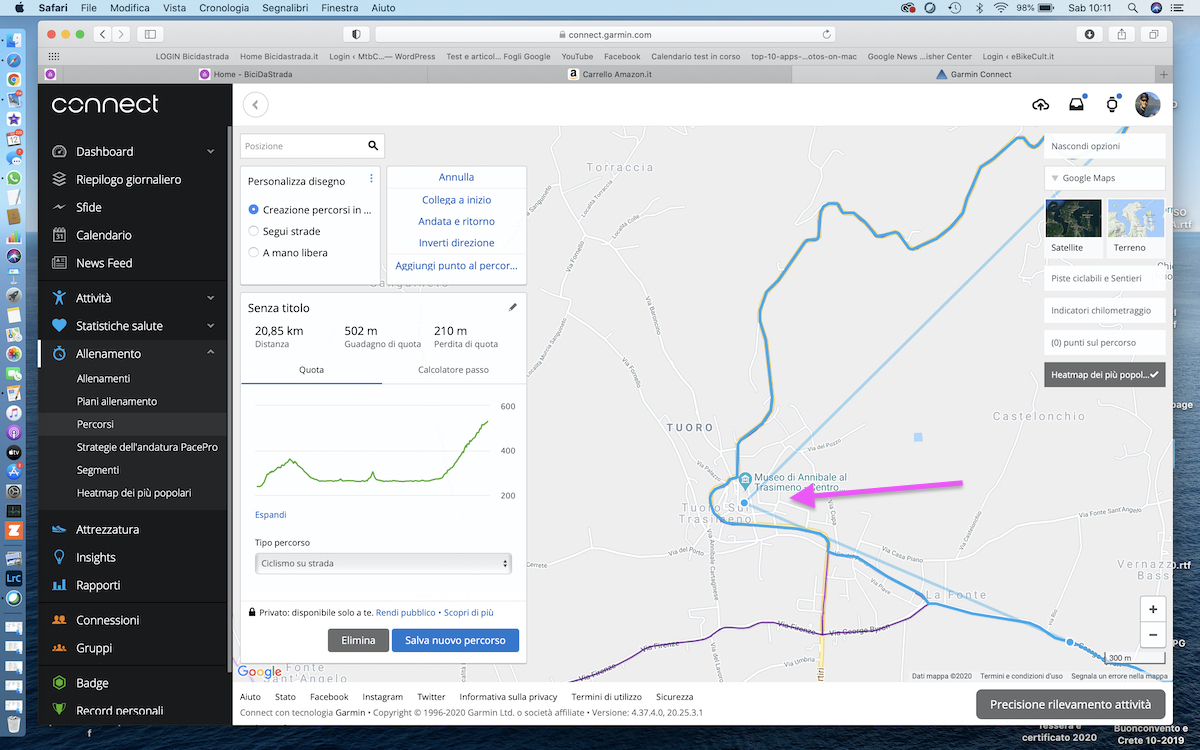Click the watch devices icon
Image resolution: width=1200 pixels, height=750 pixels.
coord(1111,105)
